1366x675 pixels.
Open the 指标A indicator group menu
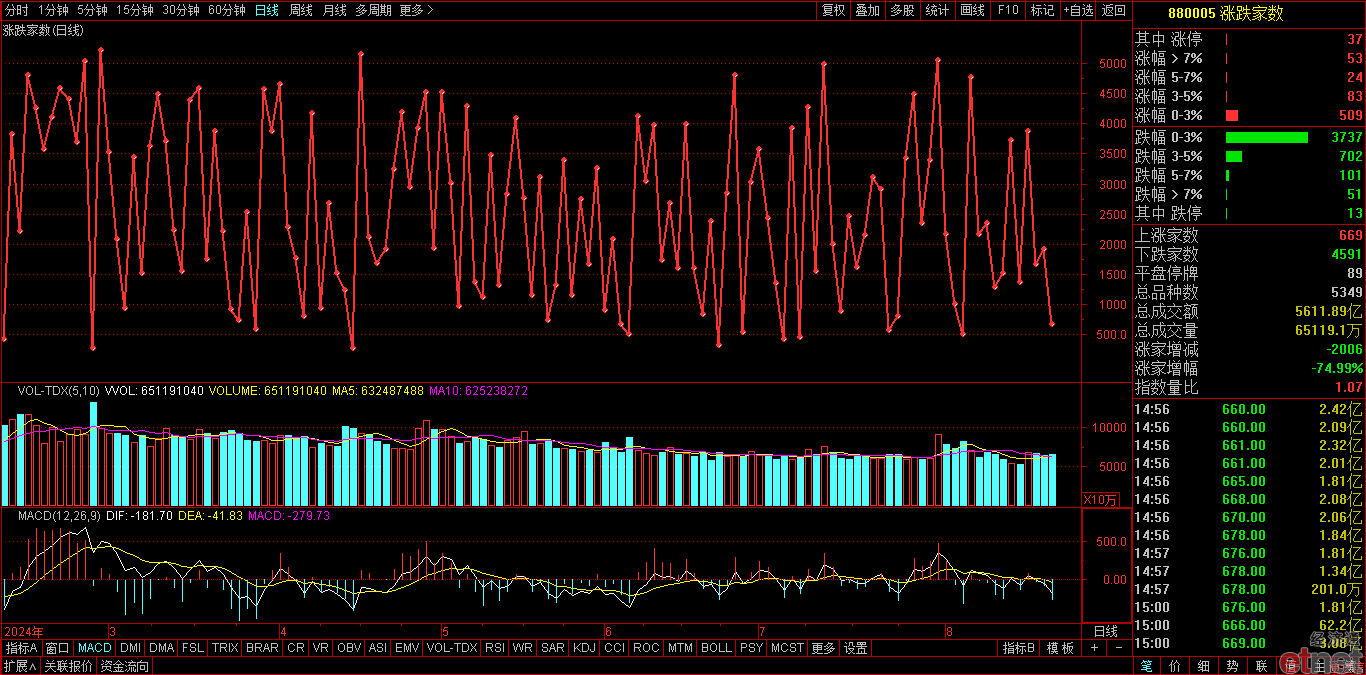click(x=21, y=648)
